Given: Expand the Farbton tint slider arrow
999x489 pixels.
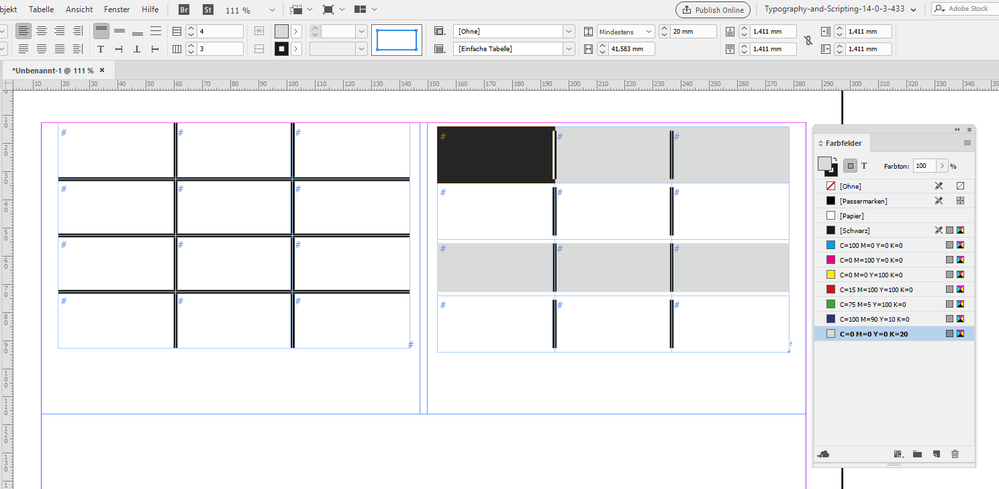Looking at the screenshot, I should click(942, 166).
